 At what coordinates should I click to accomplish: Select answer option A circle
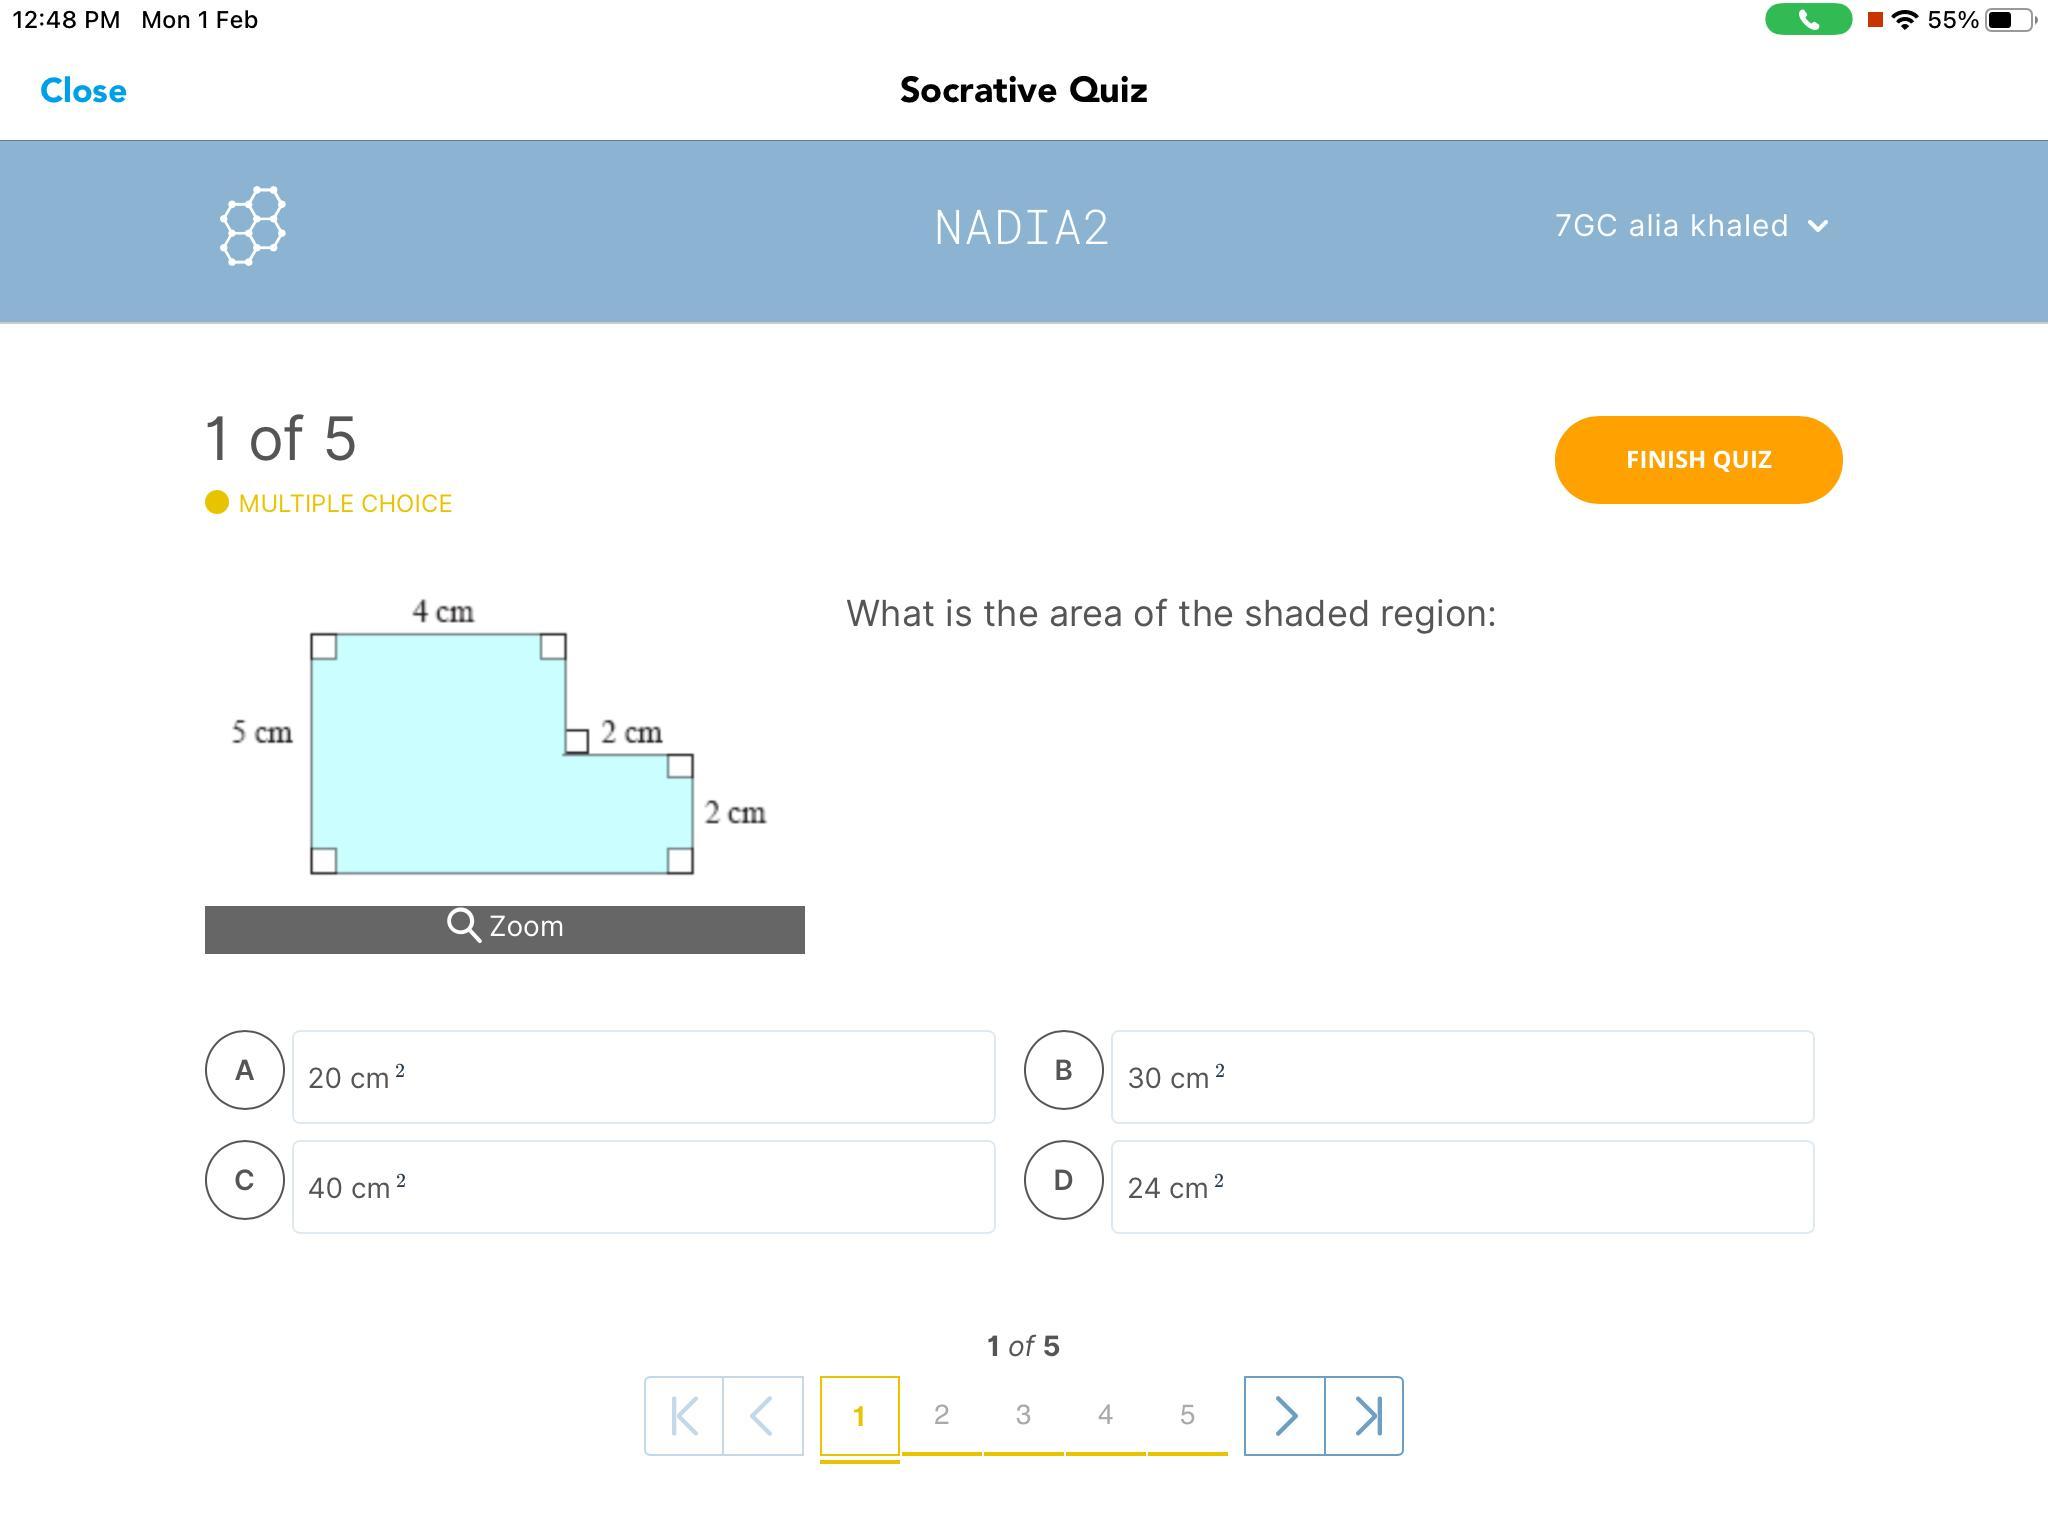[x=244, y=1070]
